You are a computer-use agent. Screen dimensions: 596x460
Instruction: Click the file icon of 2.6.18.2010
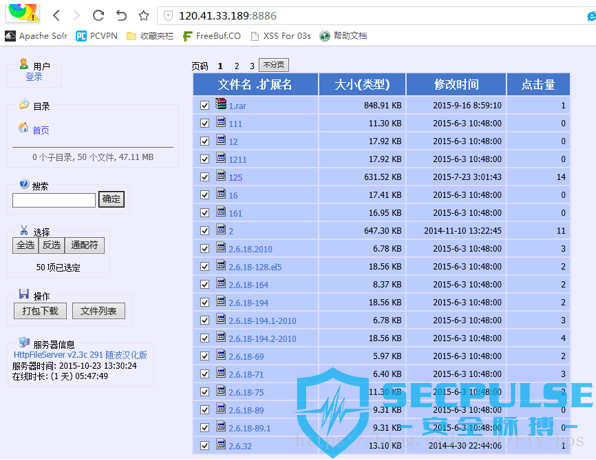(x=221, y=247)
